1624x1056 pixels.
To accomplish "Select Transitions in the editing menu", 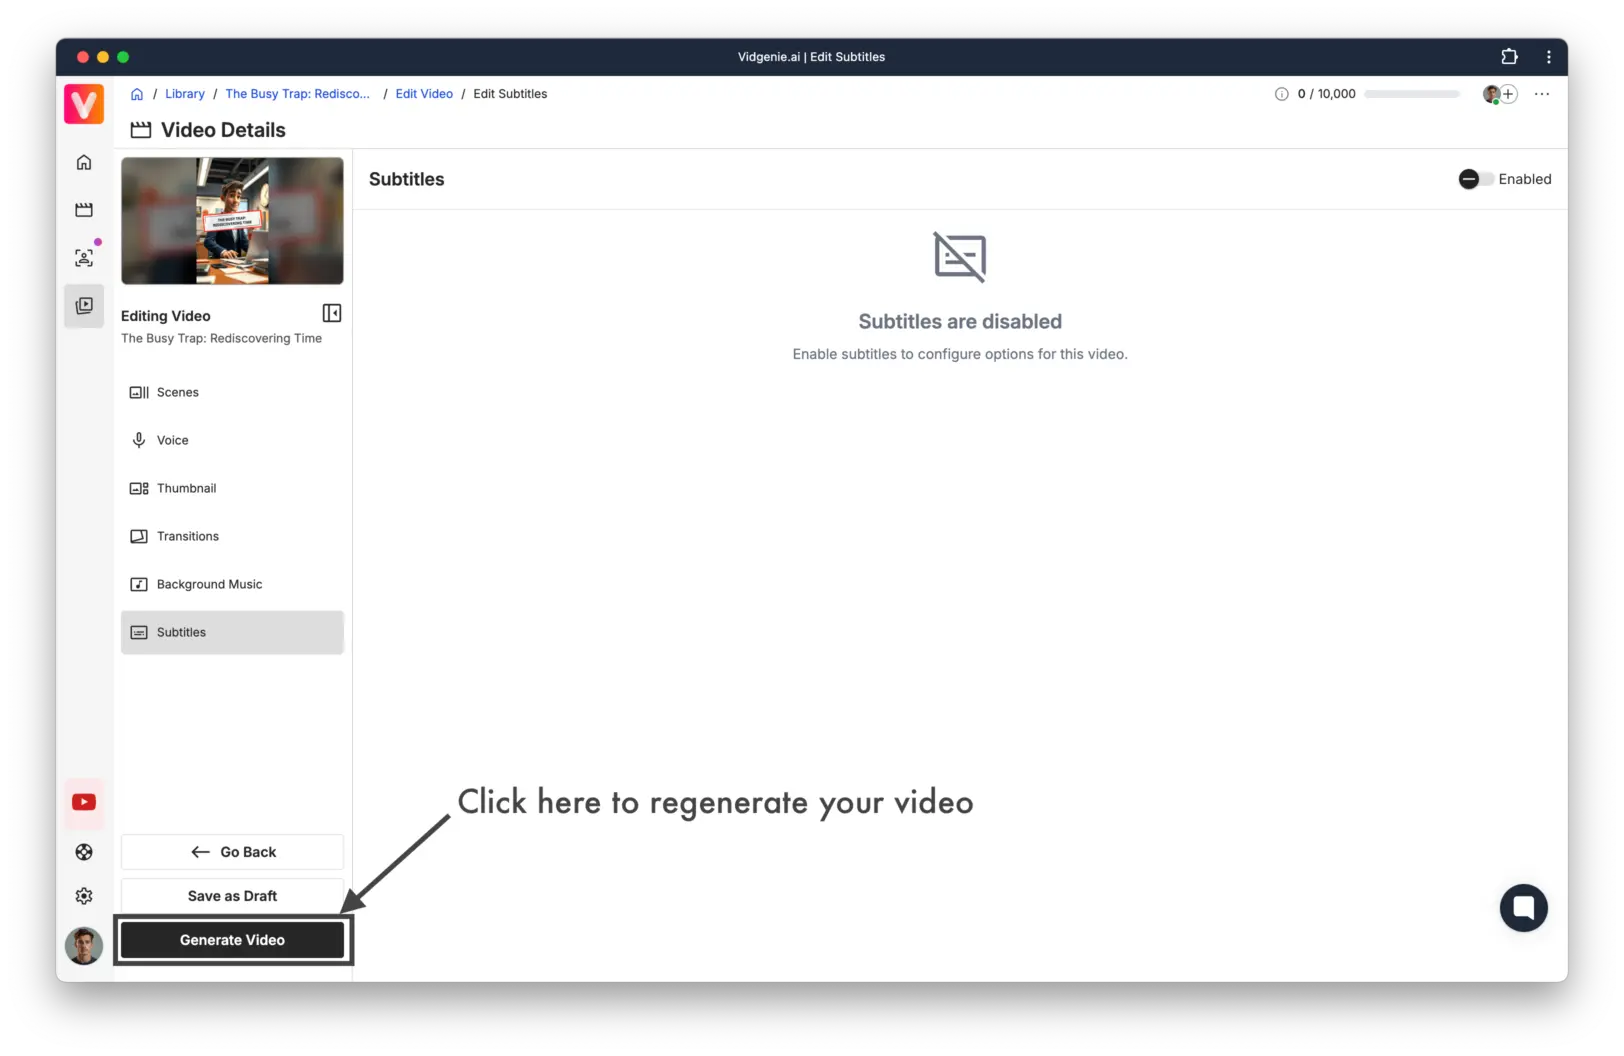I will [232, 536].
